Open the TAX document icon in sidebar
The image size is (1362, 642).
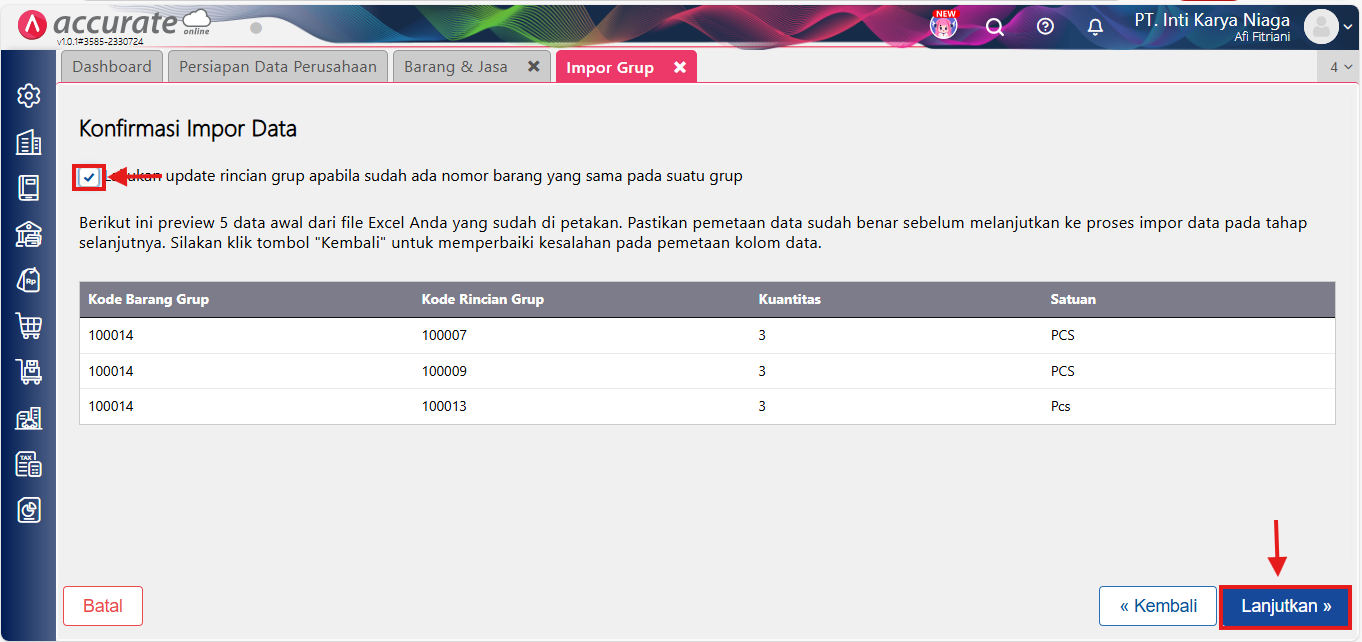pos(28,464)
